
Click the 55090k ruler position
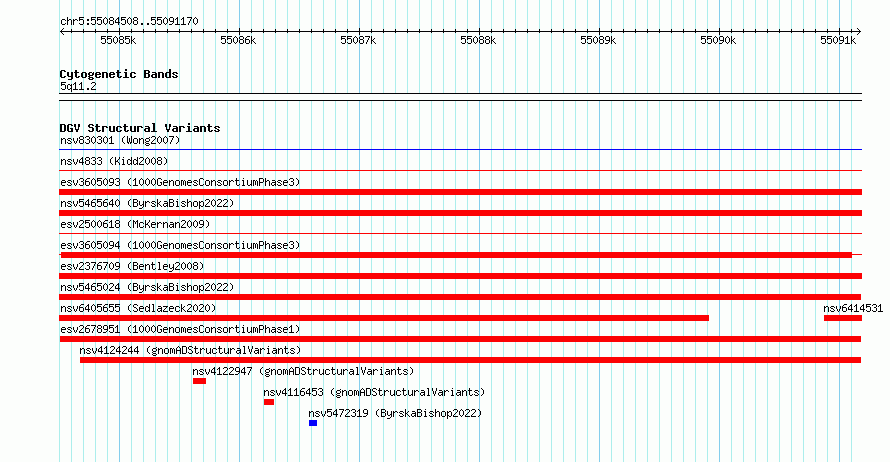pyautogui.click(x=718, y=40)
